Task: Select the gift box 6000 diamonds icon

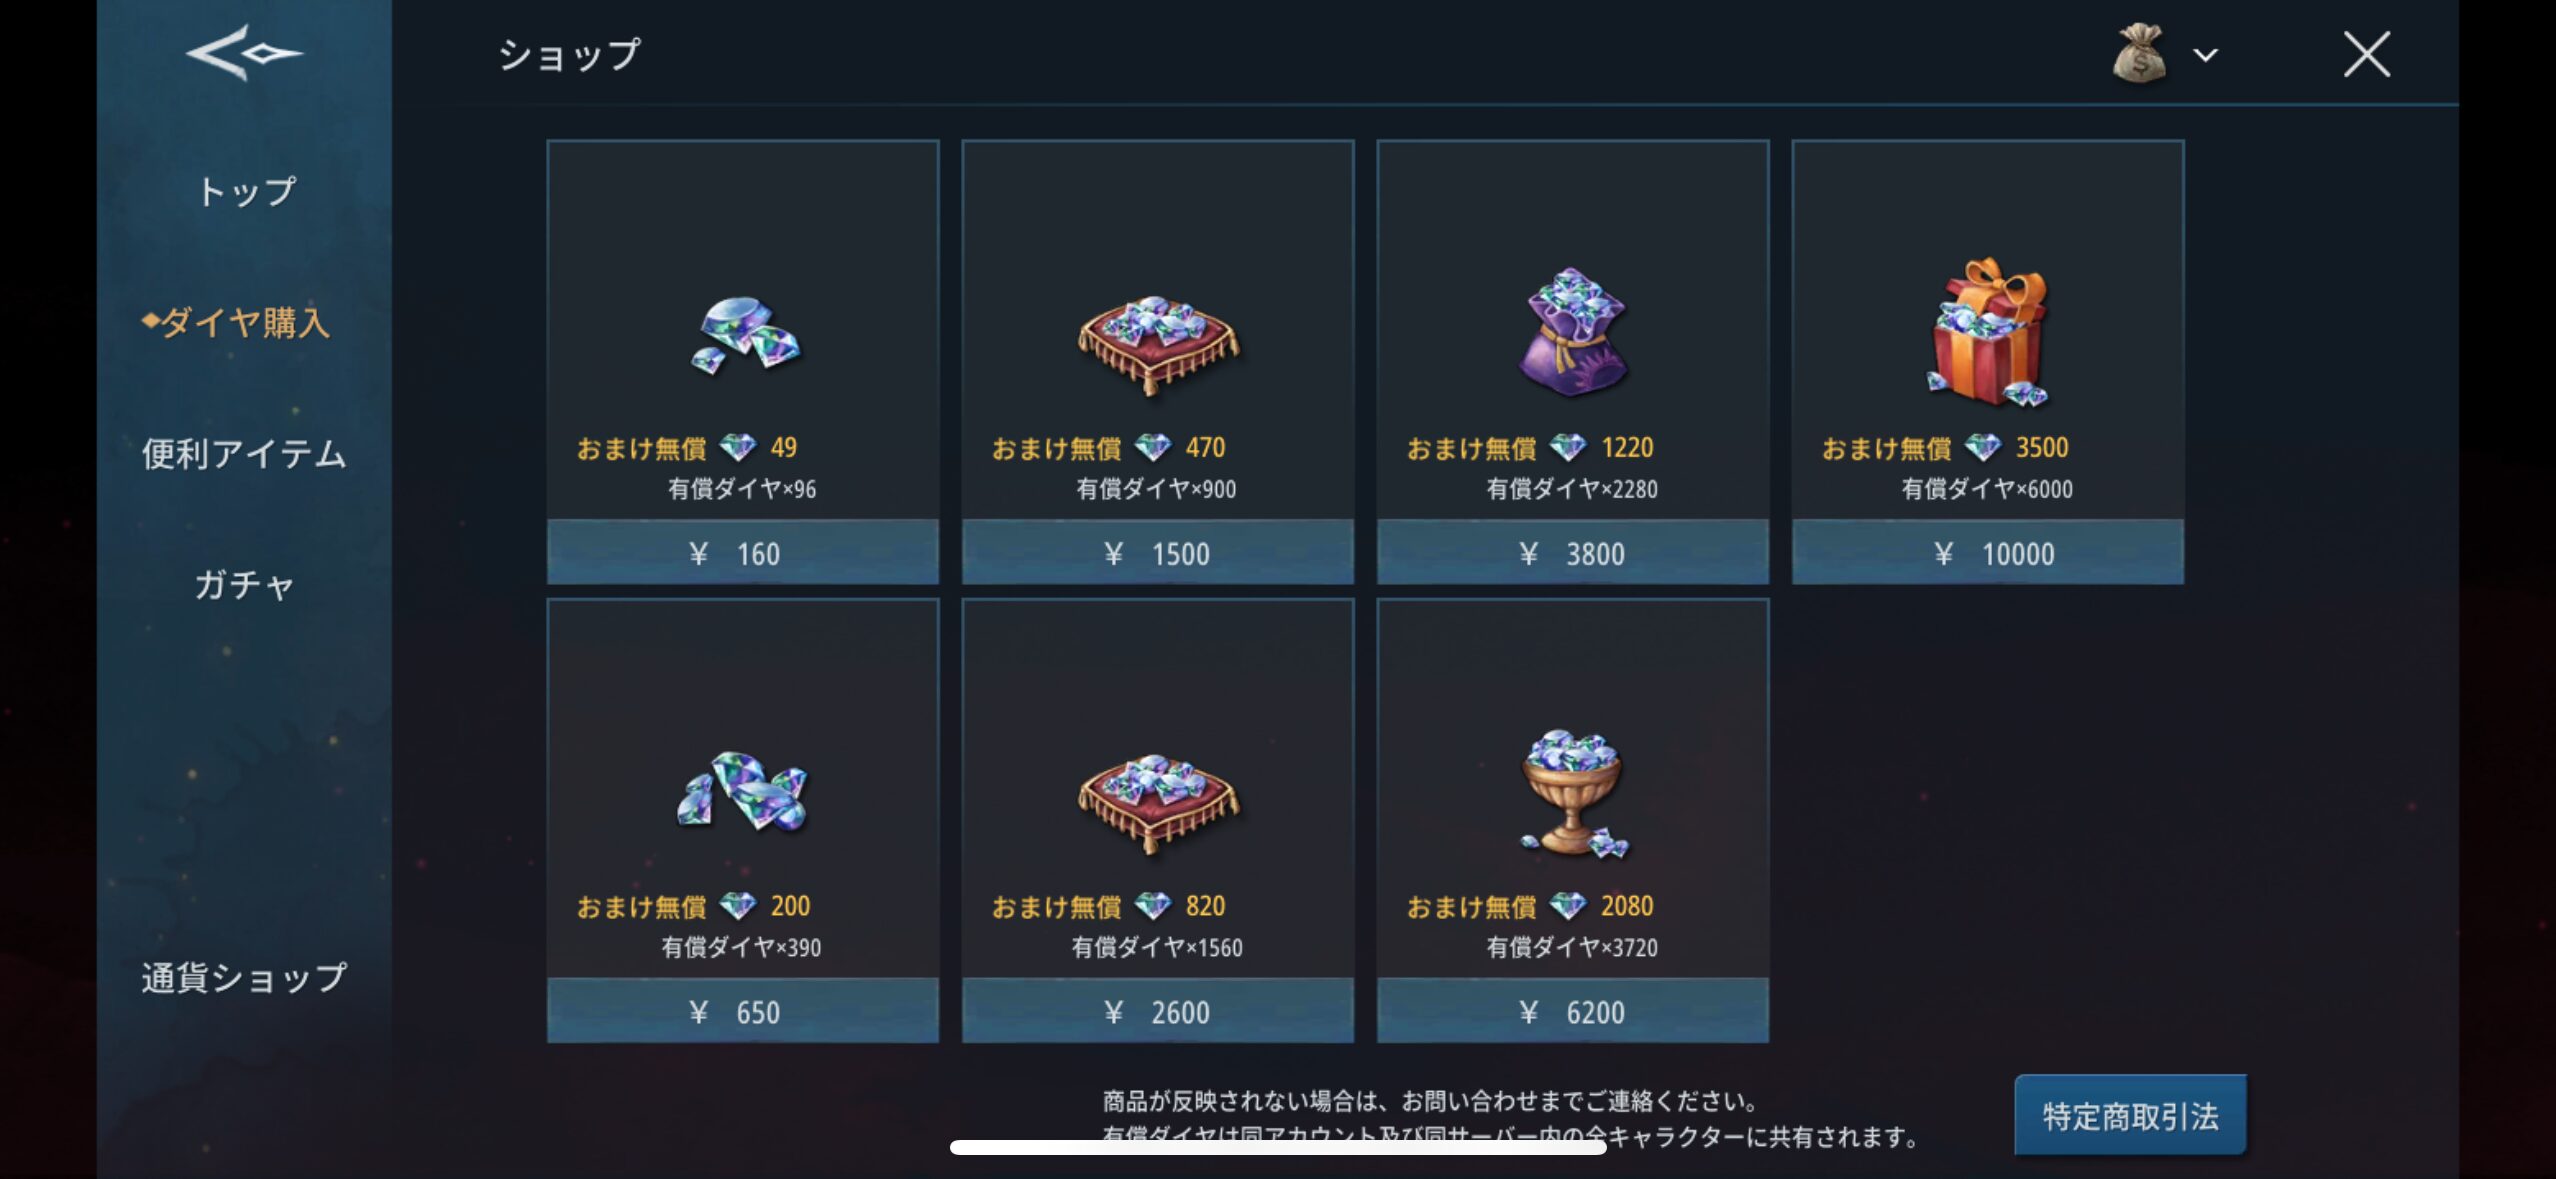Action: pos(1988,332)
